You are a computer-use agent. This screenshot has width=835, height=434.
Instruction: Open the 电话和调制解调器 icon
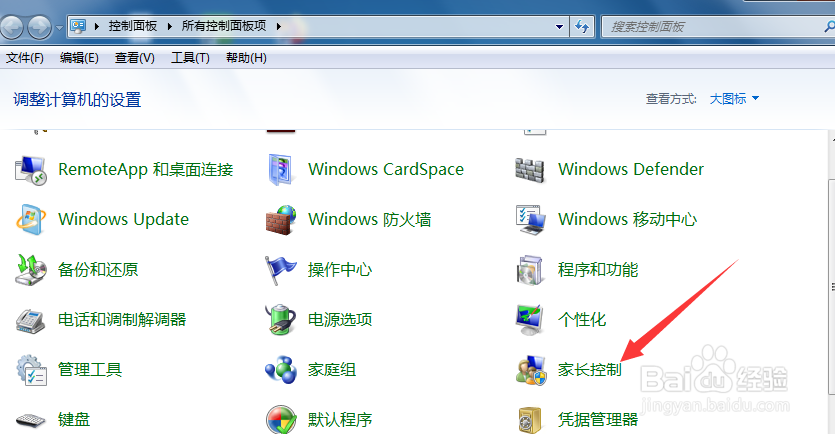pos(30,320)
